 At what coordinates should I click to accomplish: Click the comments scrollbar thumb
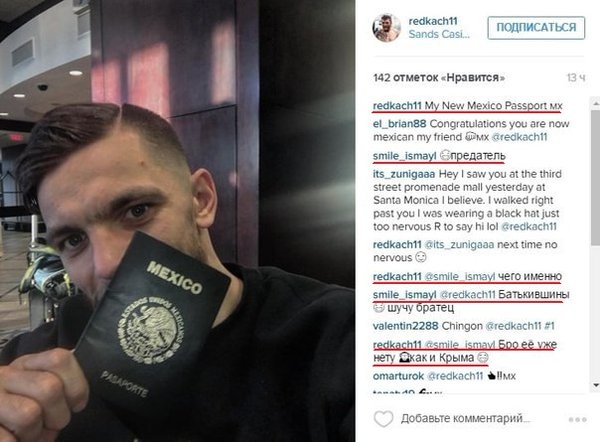coord(595,176)
